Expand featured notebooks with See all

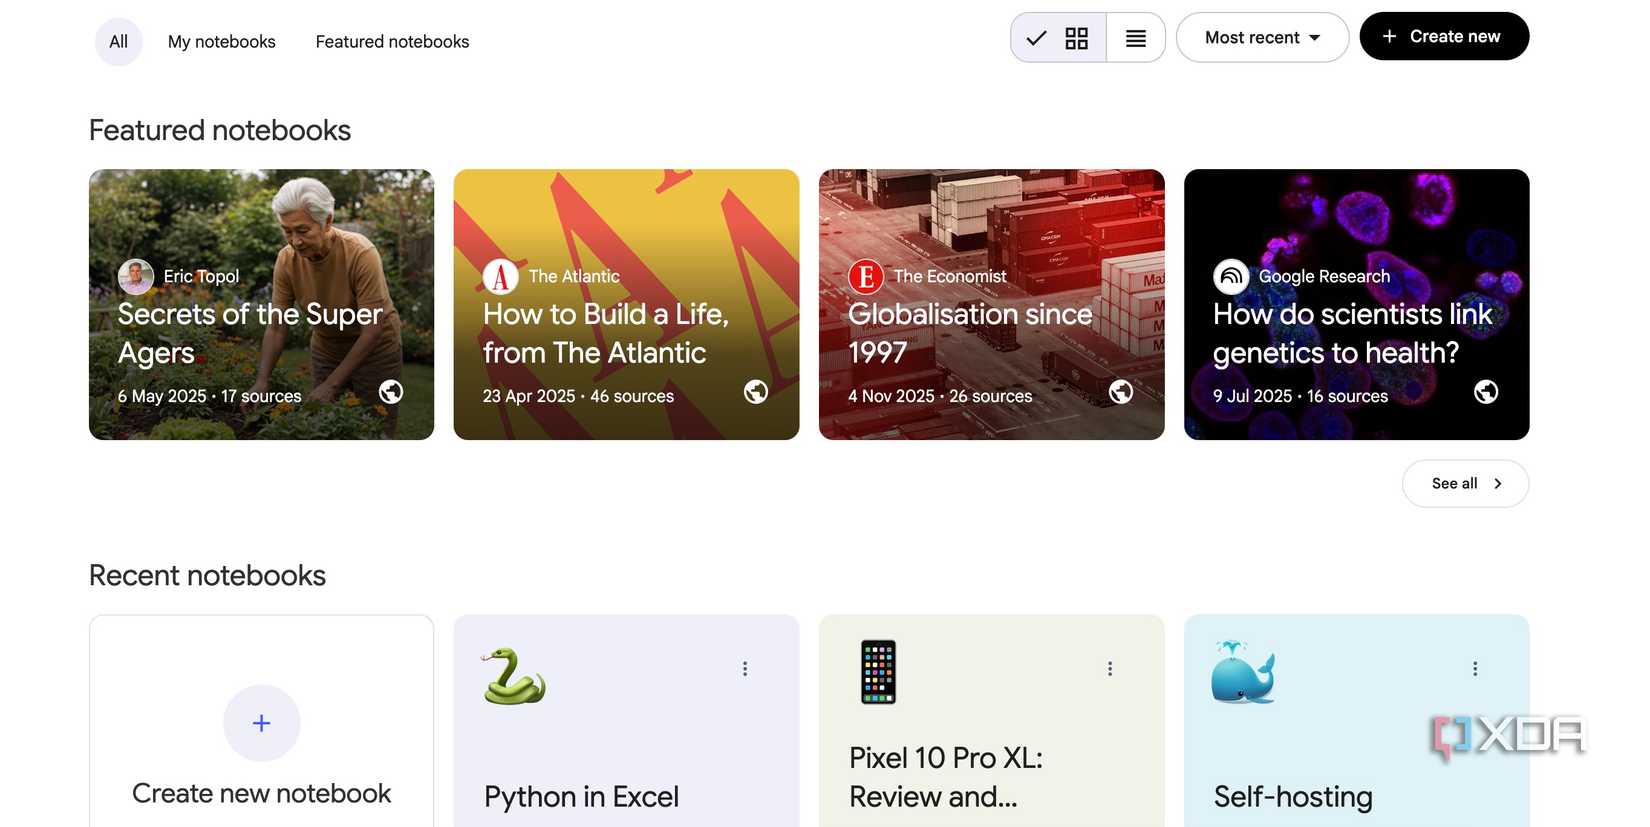1465,484
